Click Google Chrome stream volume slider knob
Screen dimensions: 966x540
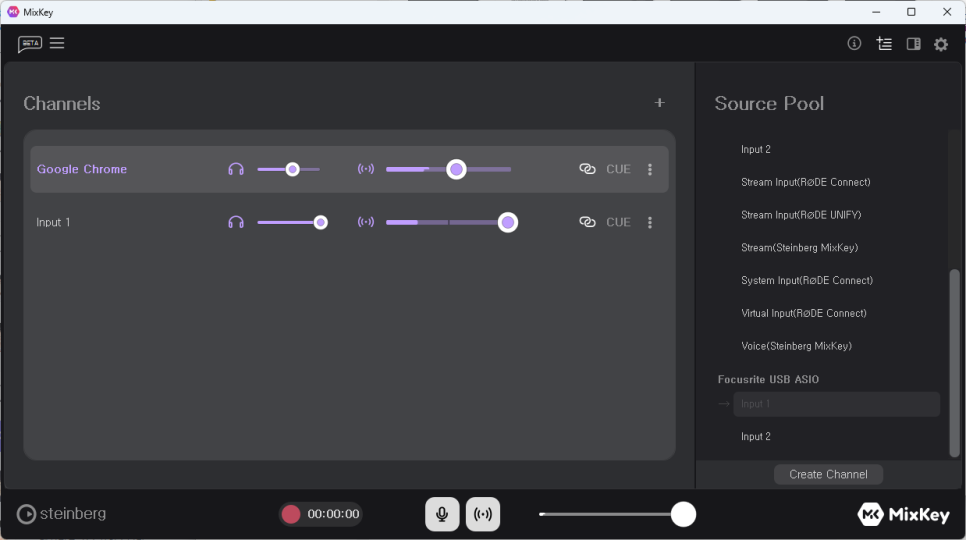click(457, 169)
